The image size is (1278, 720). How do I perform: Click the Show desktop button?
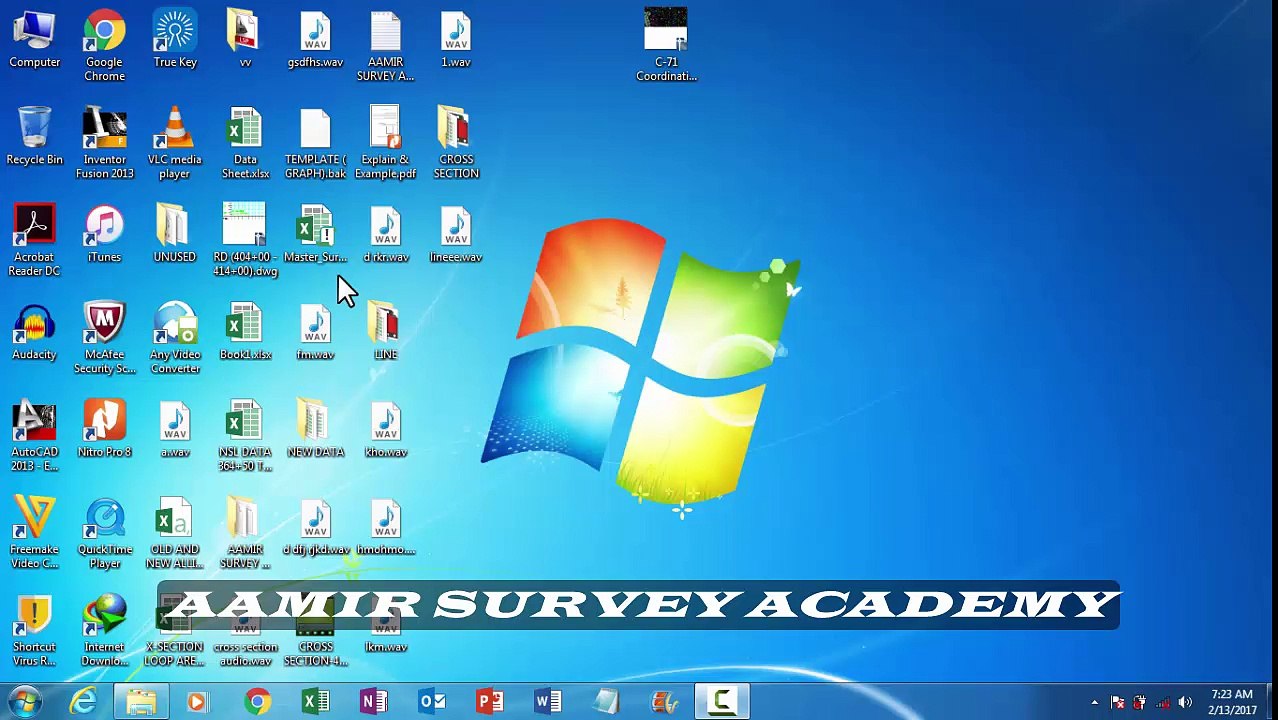click(x=1271, y=702)
